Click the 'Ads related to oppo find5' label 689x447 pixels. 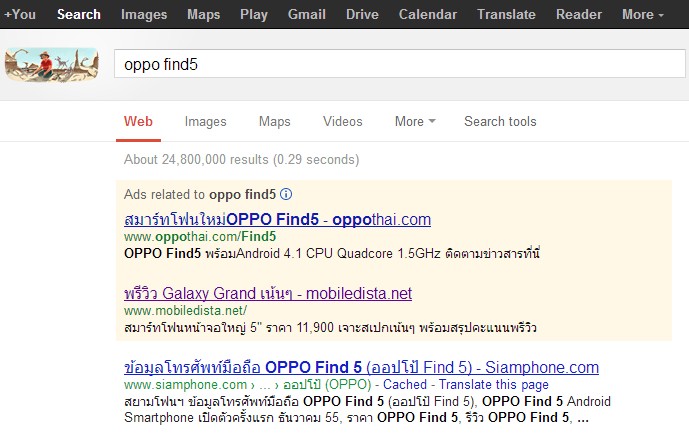(200, 194)
